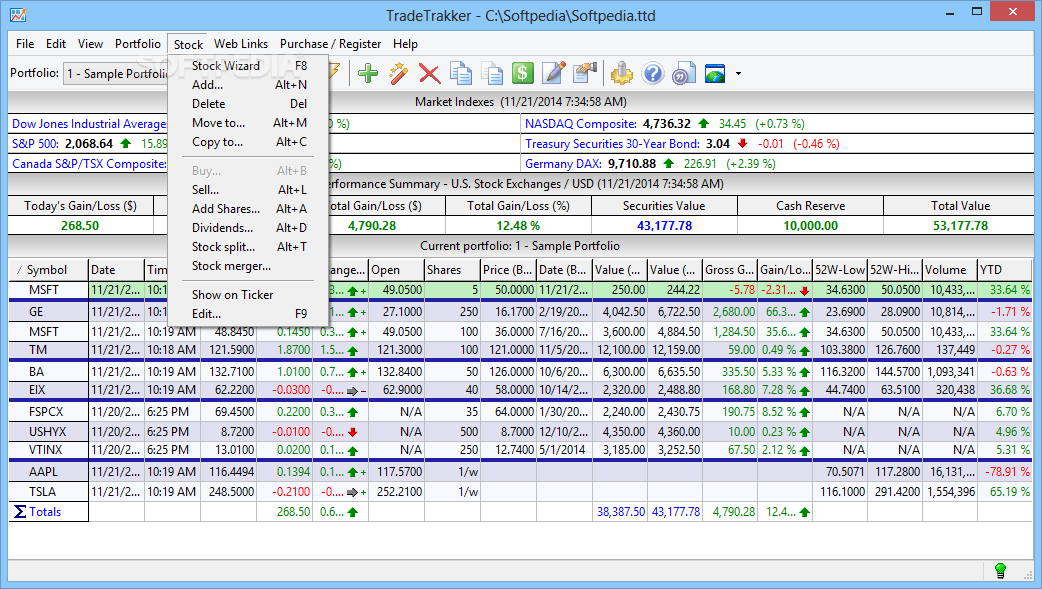Open the Germany DAX link
The width and height of the screenshot is (1042, 589).
pyautogui.click(x=564, y=164)
